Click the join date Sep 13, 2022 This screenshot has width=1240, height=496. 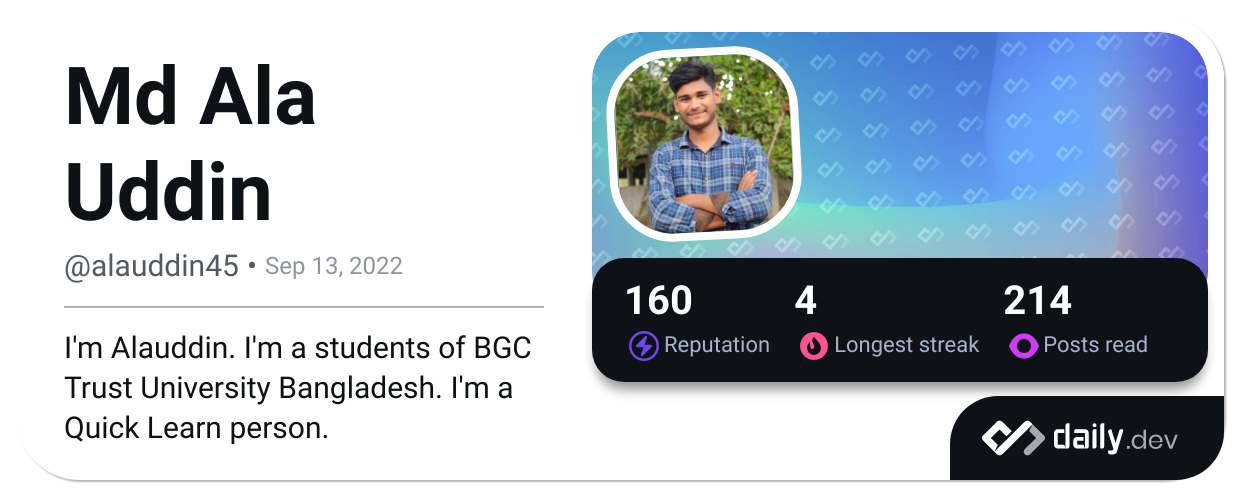pos(334,267)
